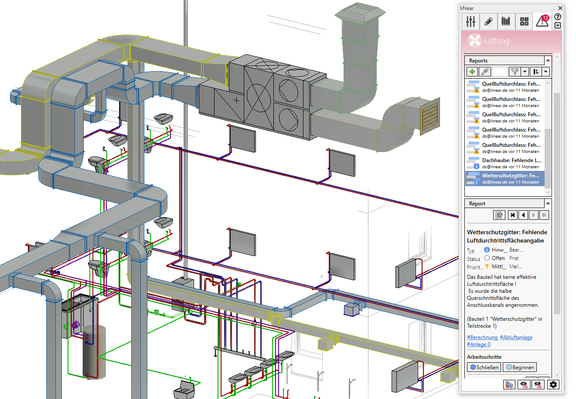Screen dimensions: 576x399
Task: Open the filter funnel dropdown arrow
Action: click(525, 72)
